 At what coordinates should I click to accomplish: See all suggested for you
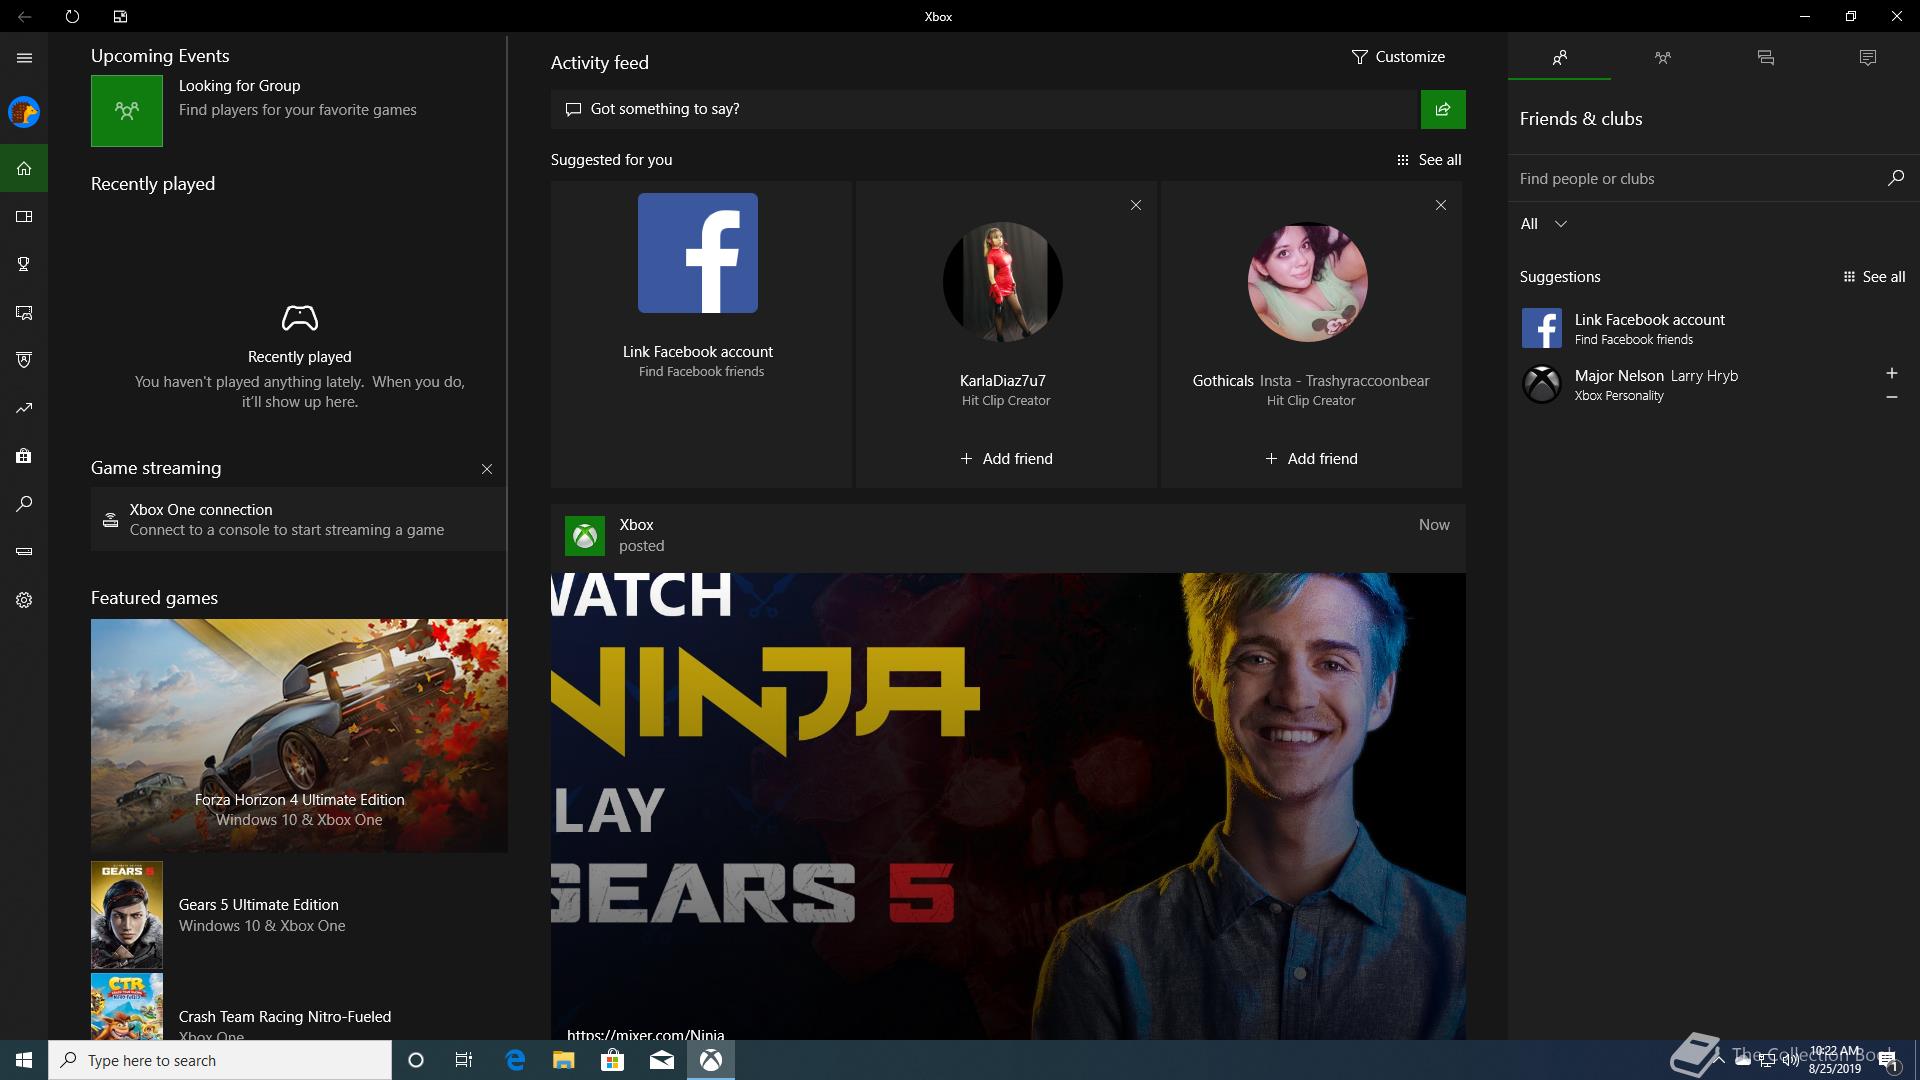[1429, 160]
